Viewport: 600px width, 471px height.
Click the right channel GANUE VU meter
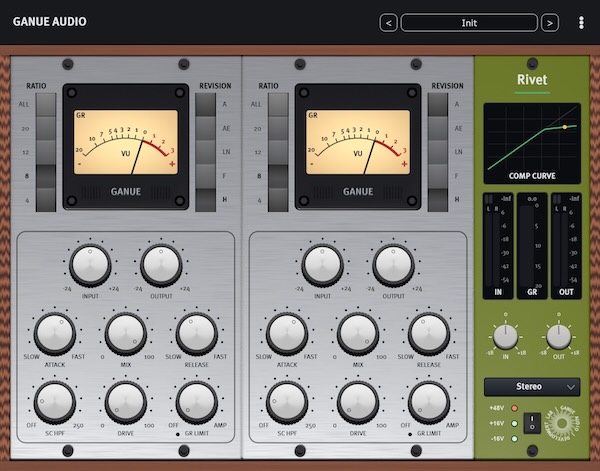coord(358,147)
